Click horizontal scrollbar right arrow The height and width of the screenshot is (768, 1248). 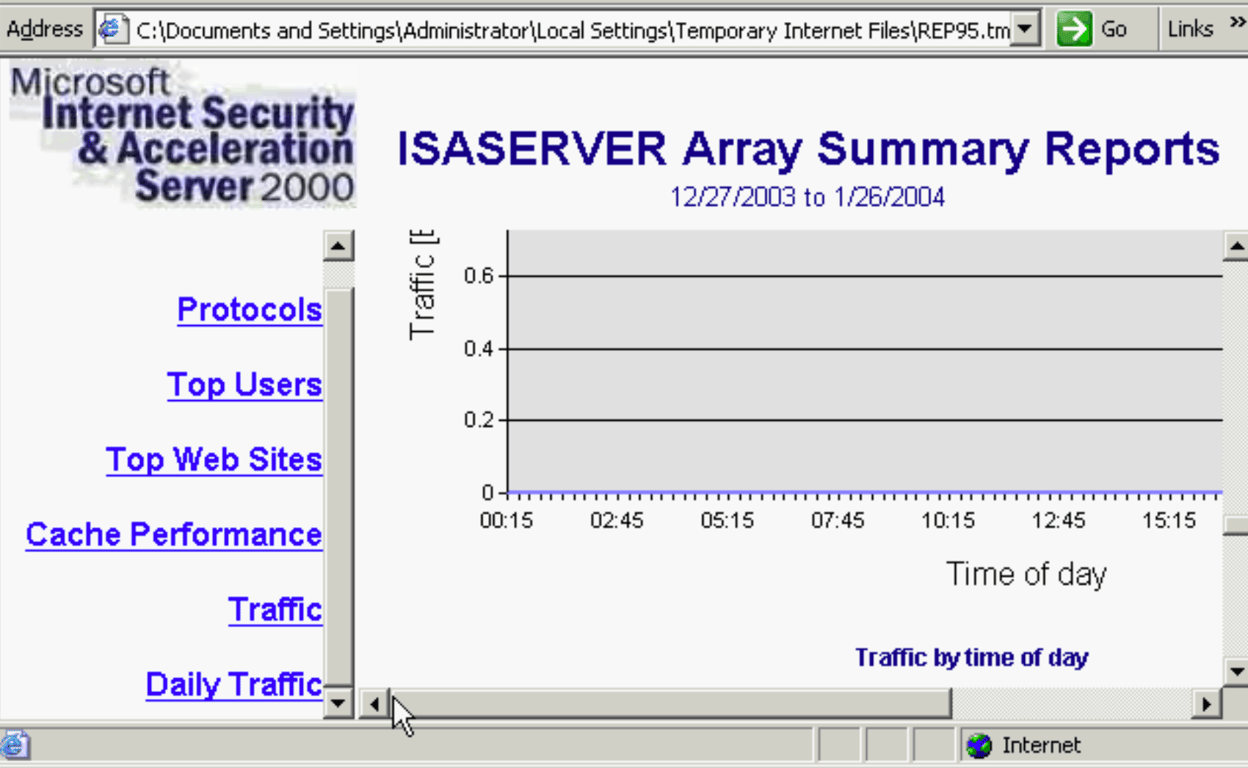pyautogui.click(x=1206, y=704)
